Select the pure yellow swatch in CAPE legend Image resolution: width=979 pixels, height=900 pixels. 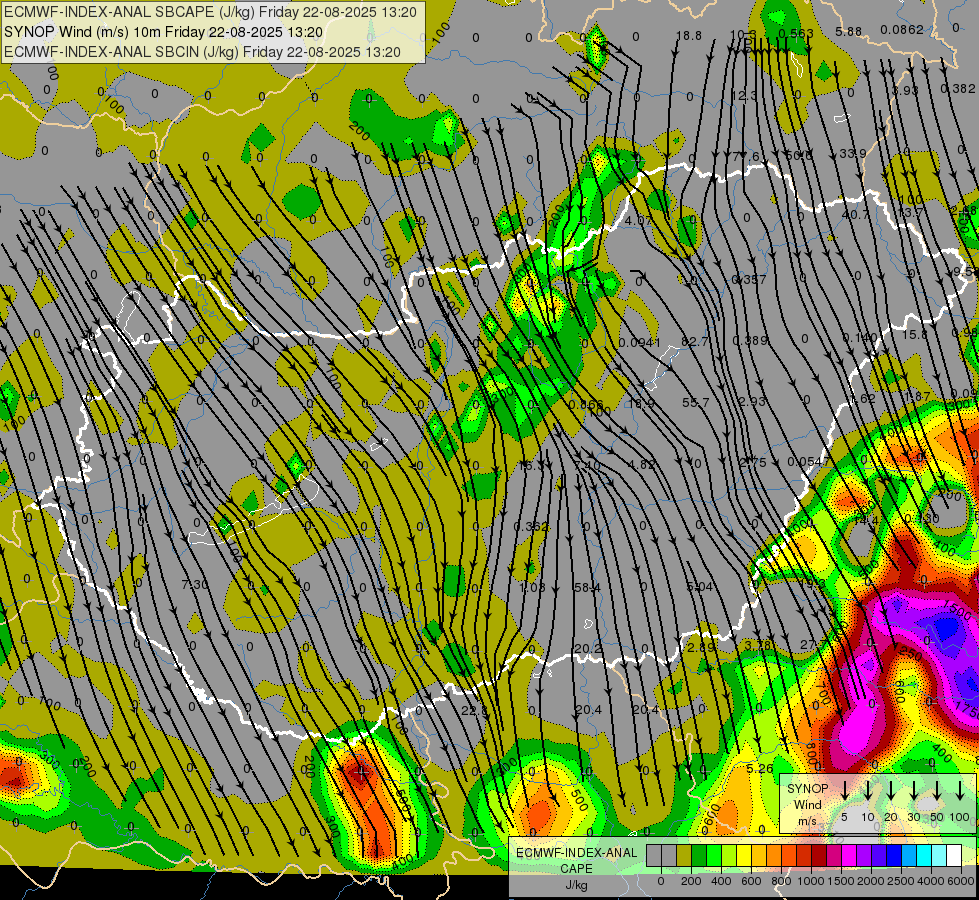point(744,856)
